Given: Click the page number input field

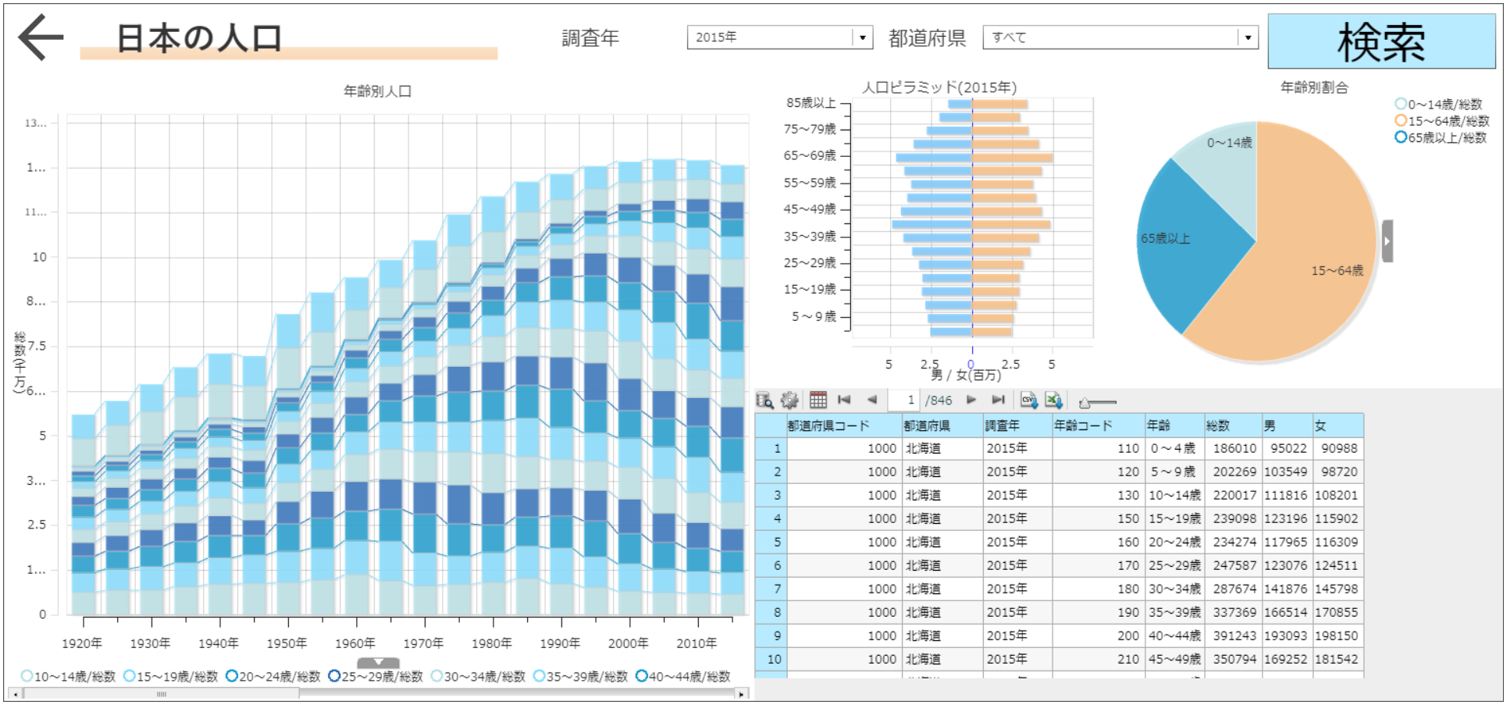Looking at the screenshot, I should click(904, 400).
